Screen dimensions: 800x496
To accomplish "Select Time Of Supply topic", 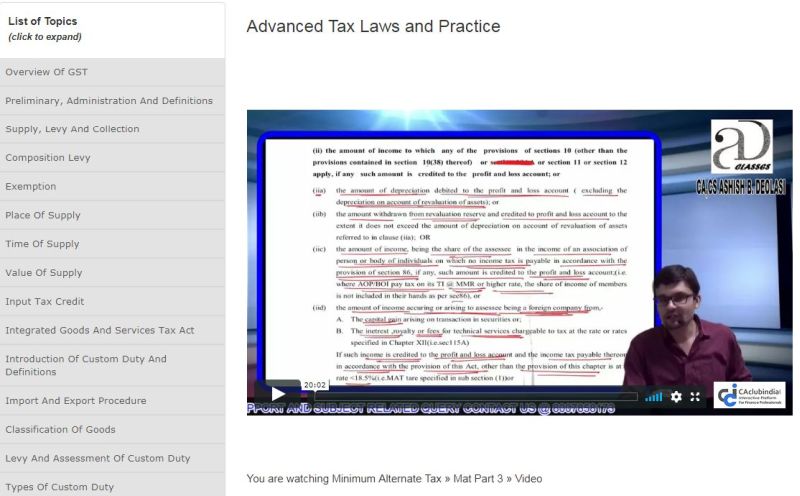I will tap(42, 244).
